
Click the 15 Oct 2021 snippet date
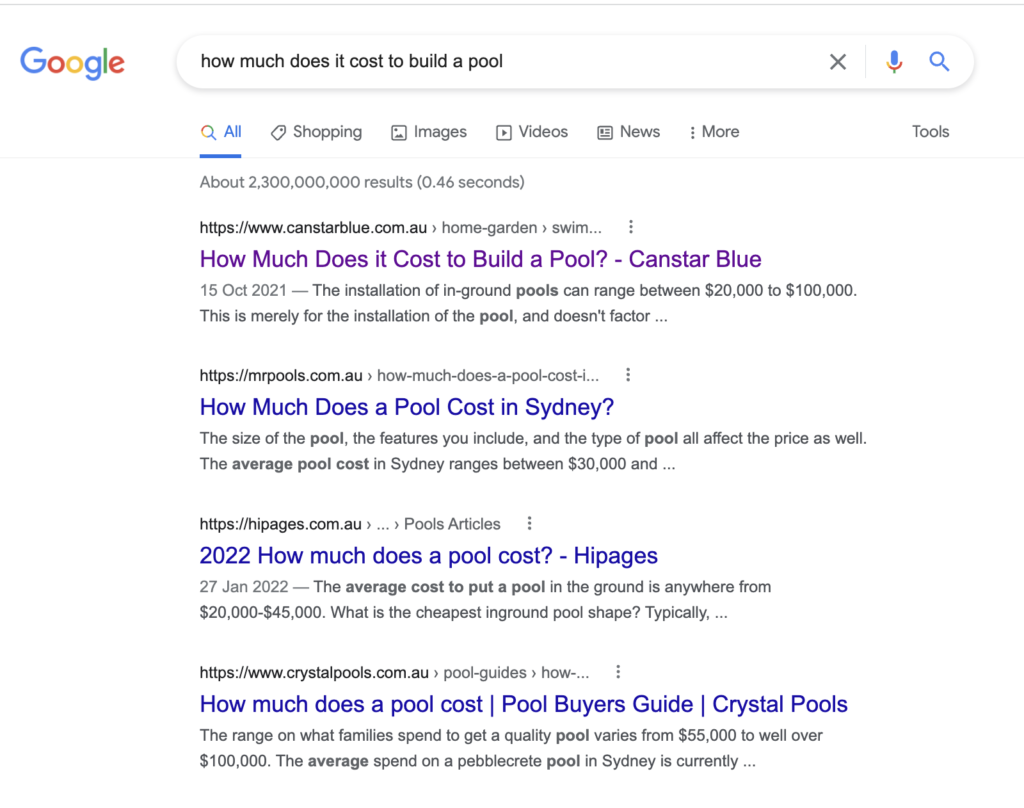[243, 291]
